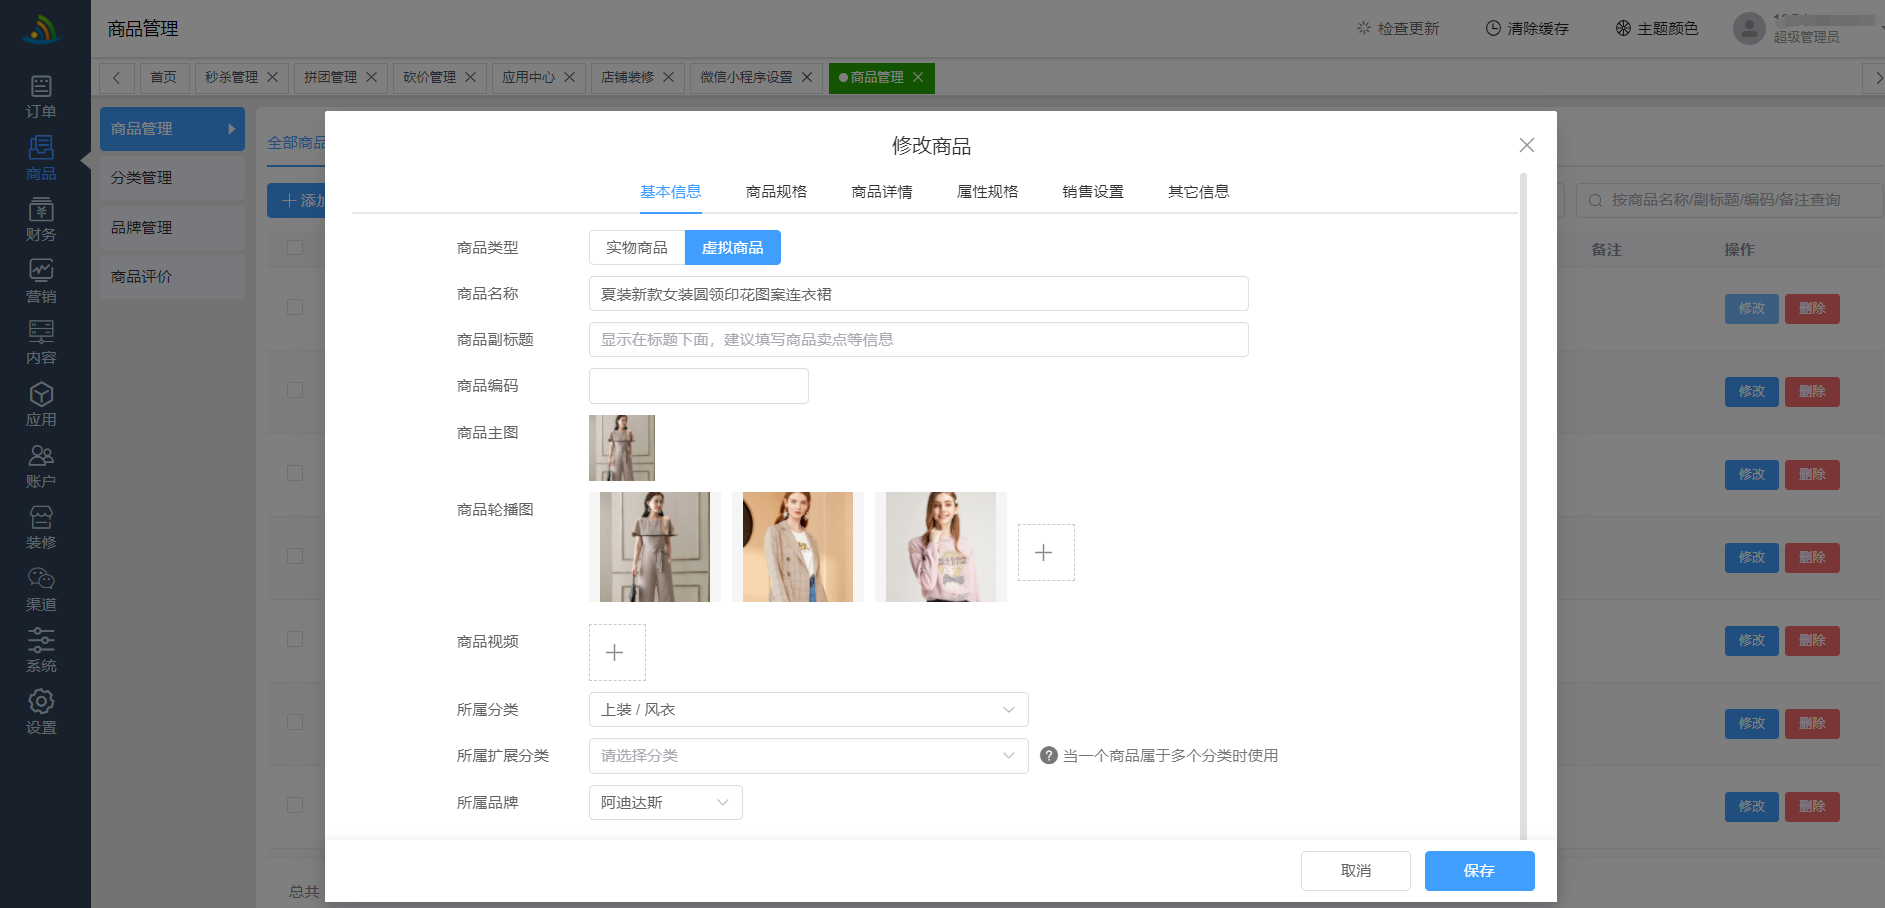Viewport: 1885px width, 908px height.
Task: Open the 财务 finance sidebar icon
Action: (x=41, y=219)
